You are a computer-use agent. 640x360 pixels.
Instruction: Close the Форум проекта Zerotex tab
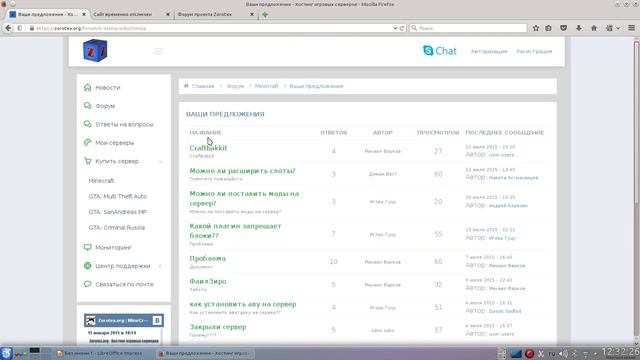251,14
